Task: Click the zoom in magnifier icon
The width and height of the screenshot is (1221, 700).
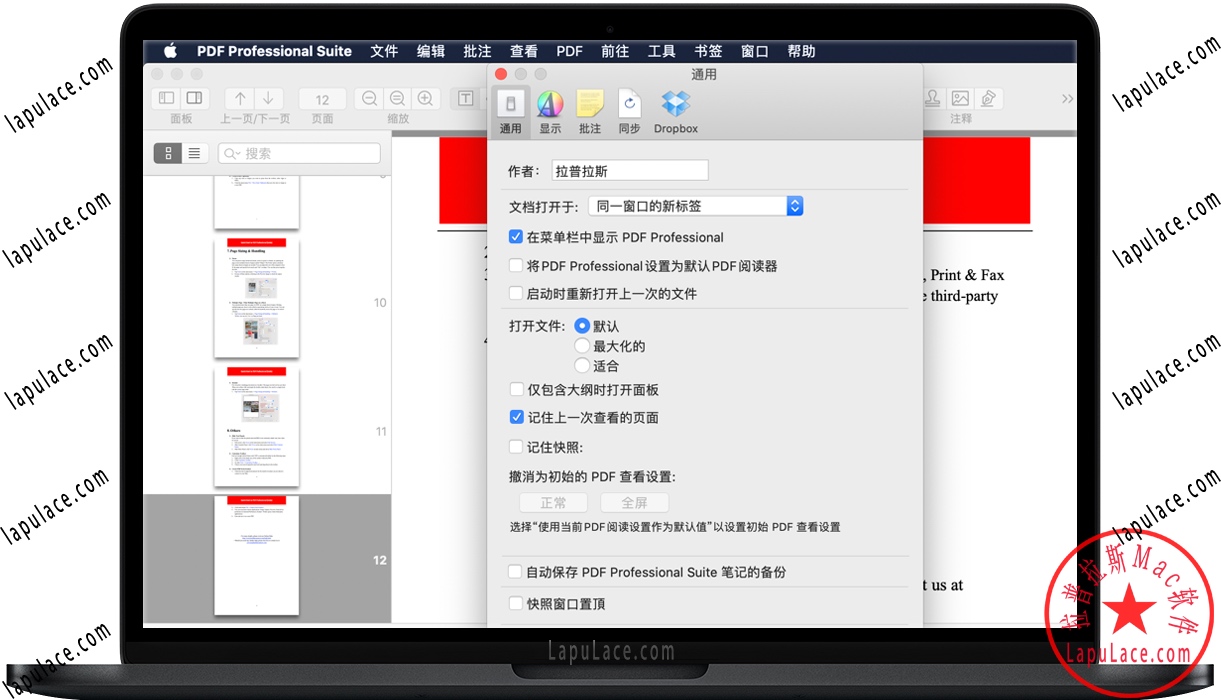Action: click(x=426, y=98)
